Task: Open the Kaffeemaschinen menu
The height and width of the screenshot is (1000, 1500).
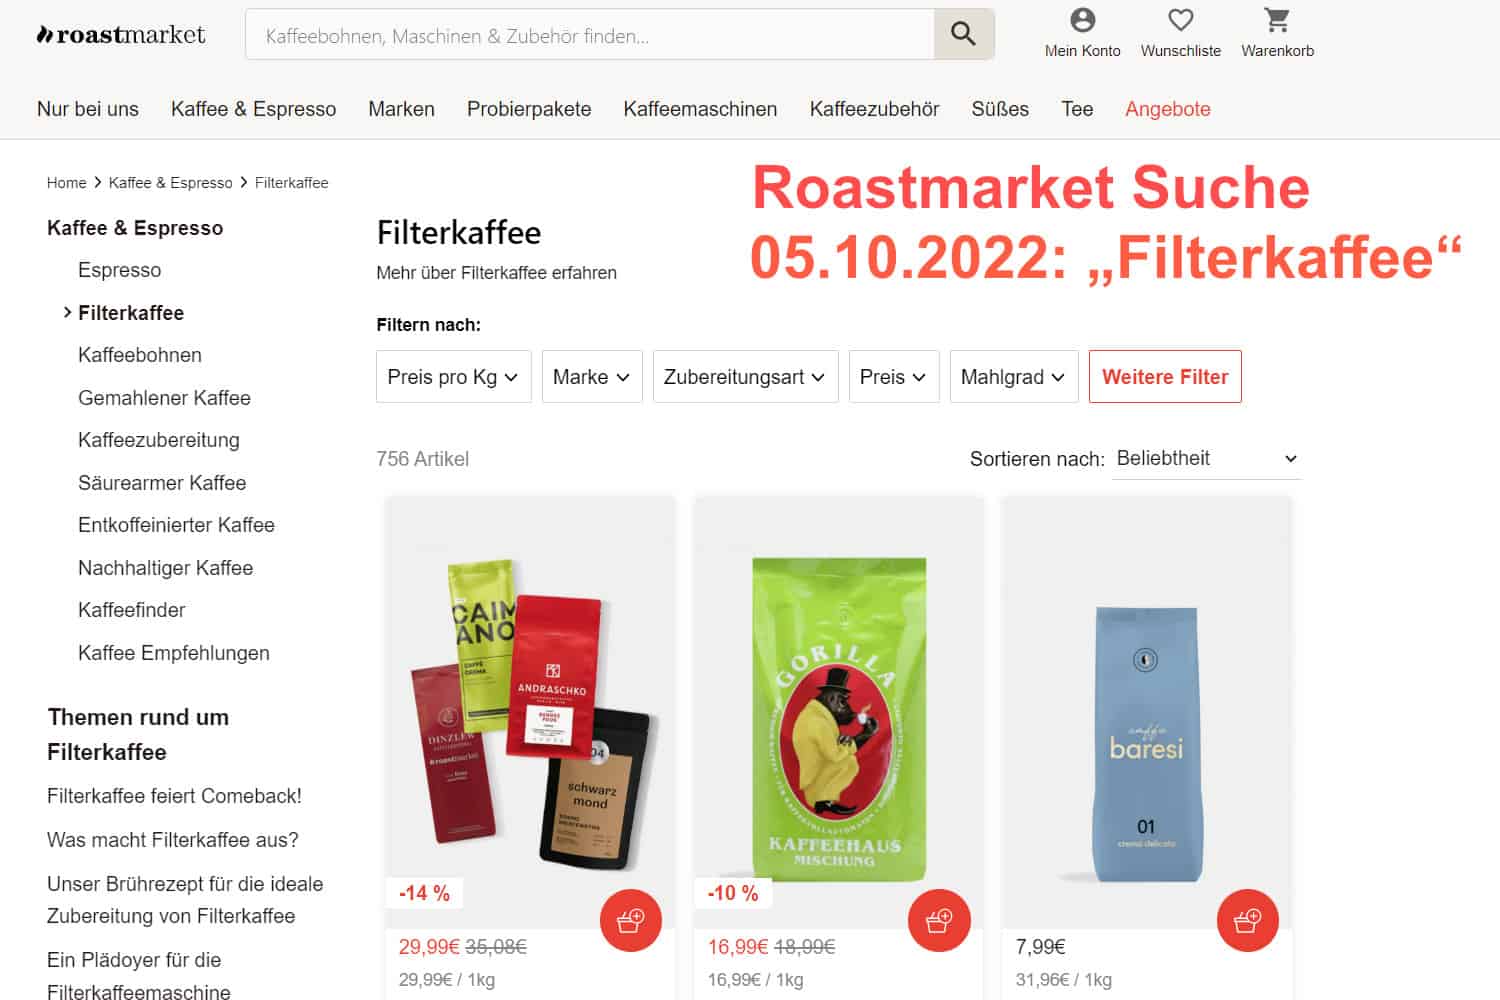Action: [x=700, y=109]
